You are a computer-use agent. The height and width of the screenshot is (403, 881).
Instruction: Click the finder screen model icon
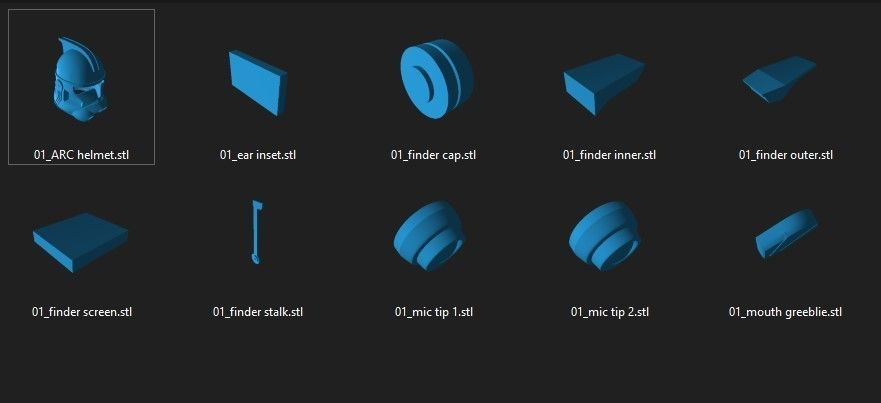tap(80, 242)
